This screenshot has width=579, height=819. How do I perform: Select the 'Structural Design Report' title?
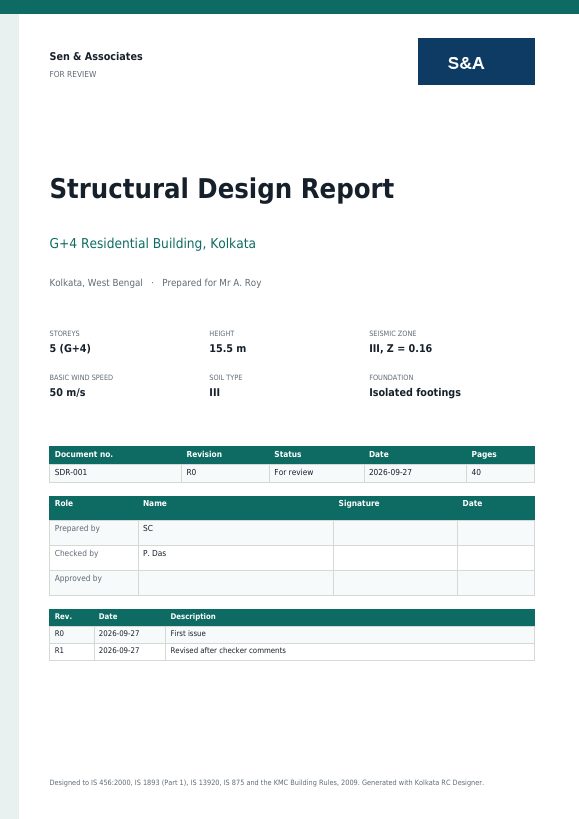[221, 189]
